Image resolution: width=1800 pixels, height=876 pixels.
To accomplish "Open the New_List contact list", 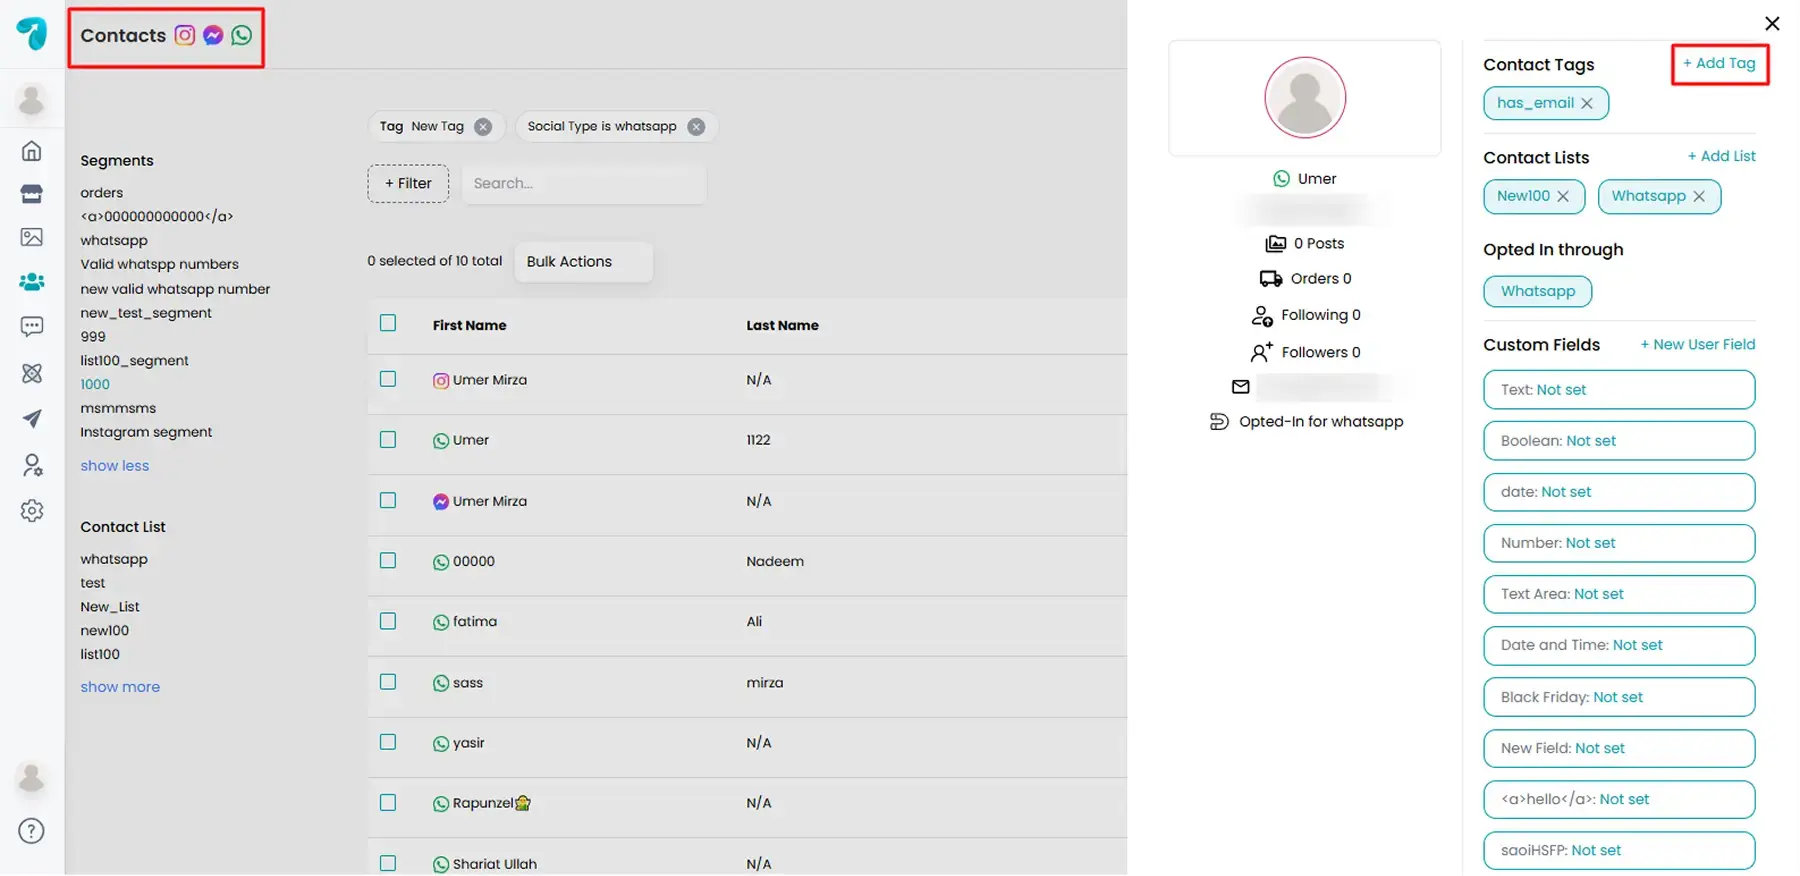I will [110, 607].
